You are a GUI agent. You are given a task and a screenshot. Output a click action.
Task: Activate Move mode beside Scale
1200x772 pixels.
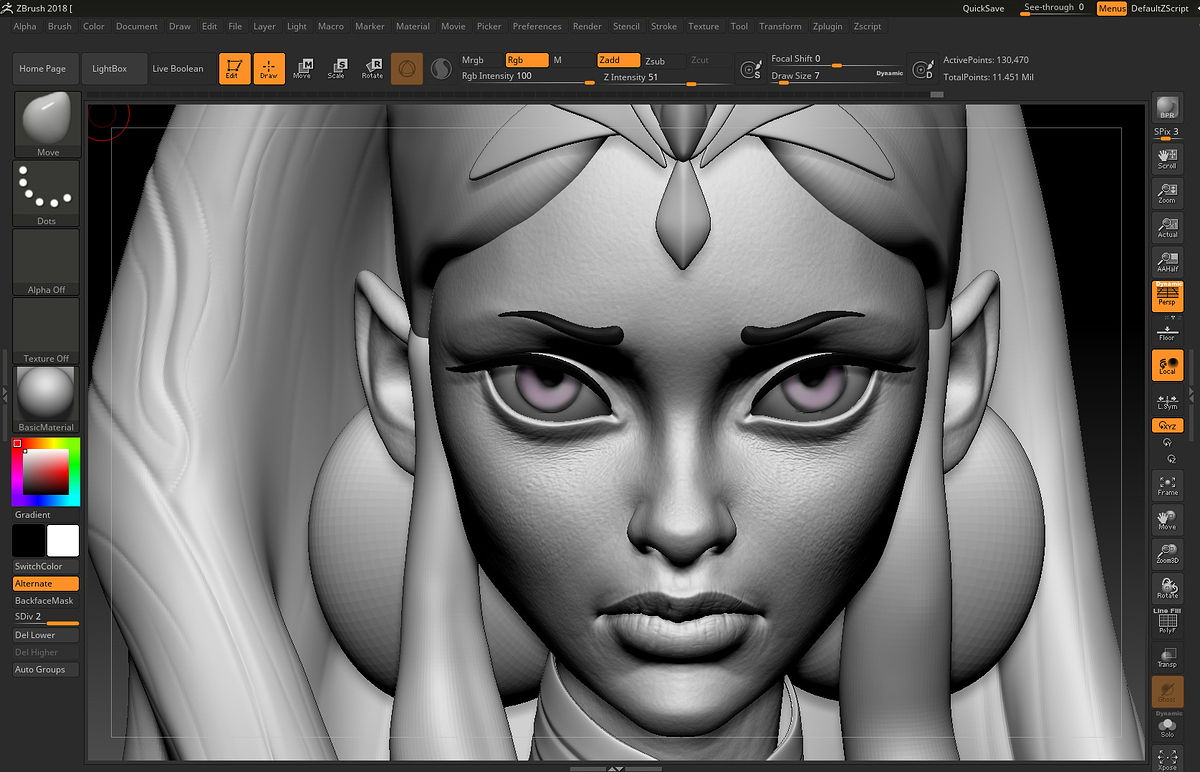302,69
